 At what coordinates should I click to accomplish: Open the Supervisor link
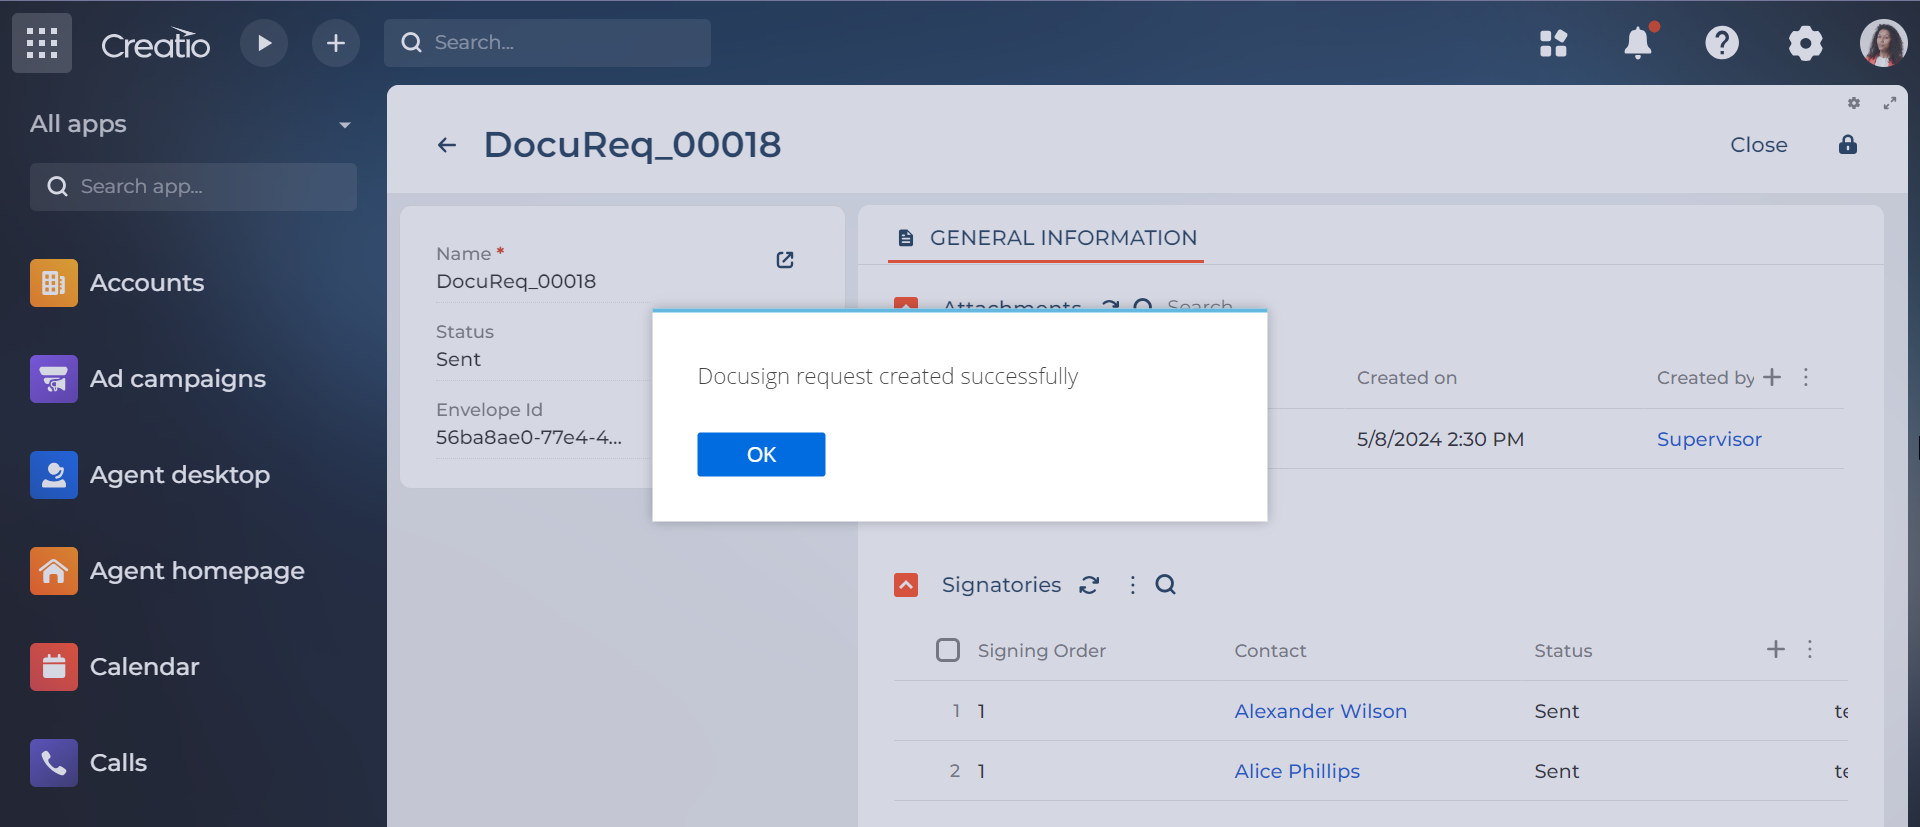pos(1709,439)
